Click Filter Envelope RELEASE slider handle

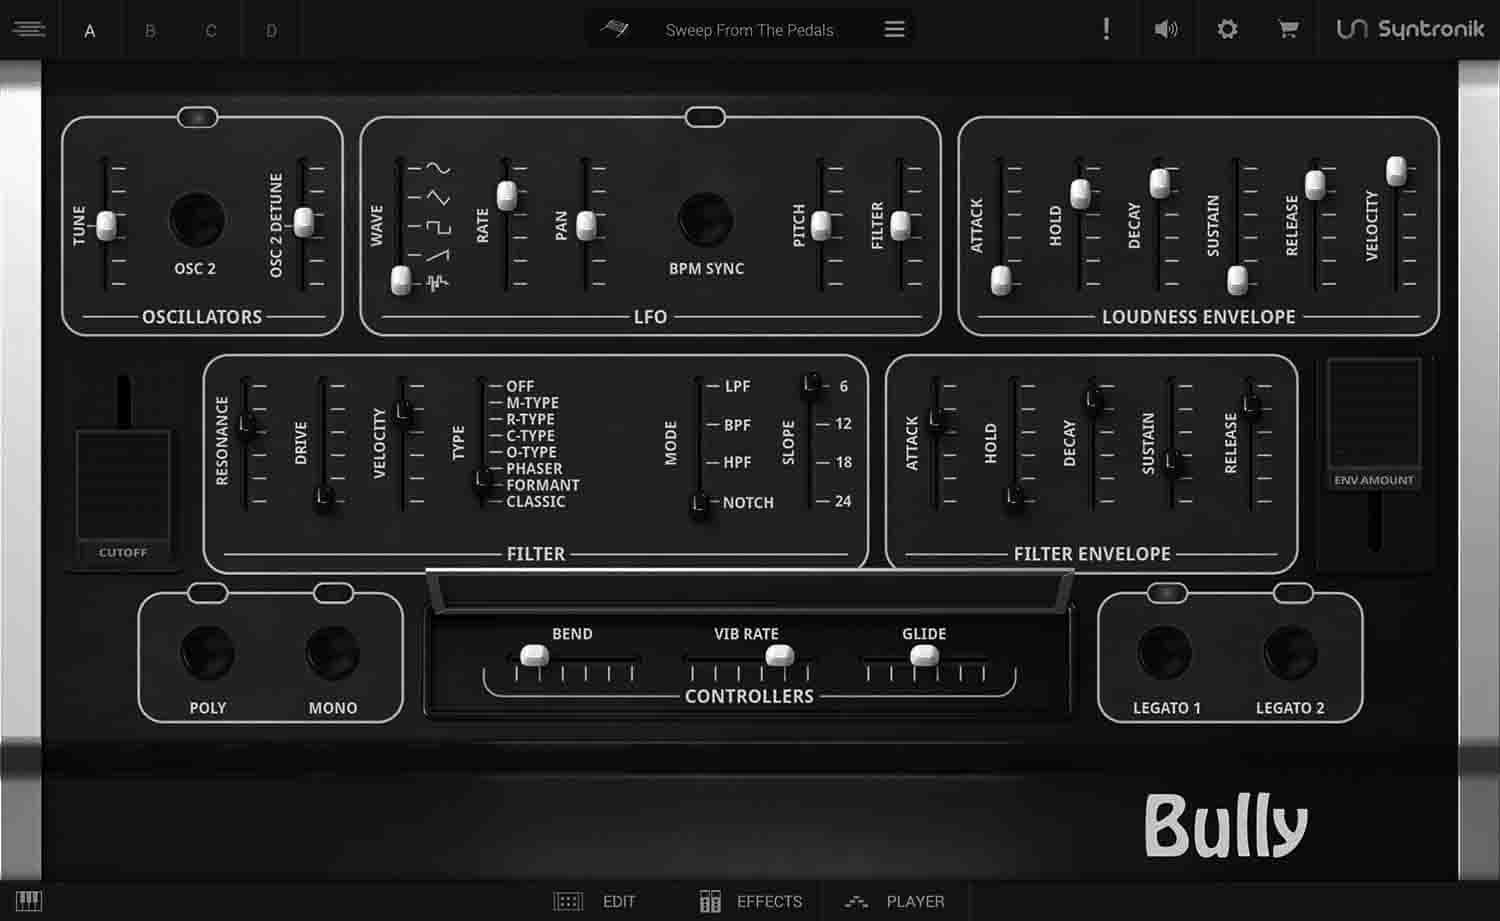point(1250,405)
